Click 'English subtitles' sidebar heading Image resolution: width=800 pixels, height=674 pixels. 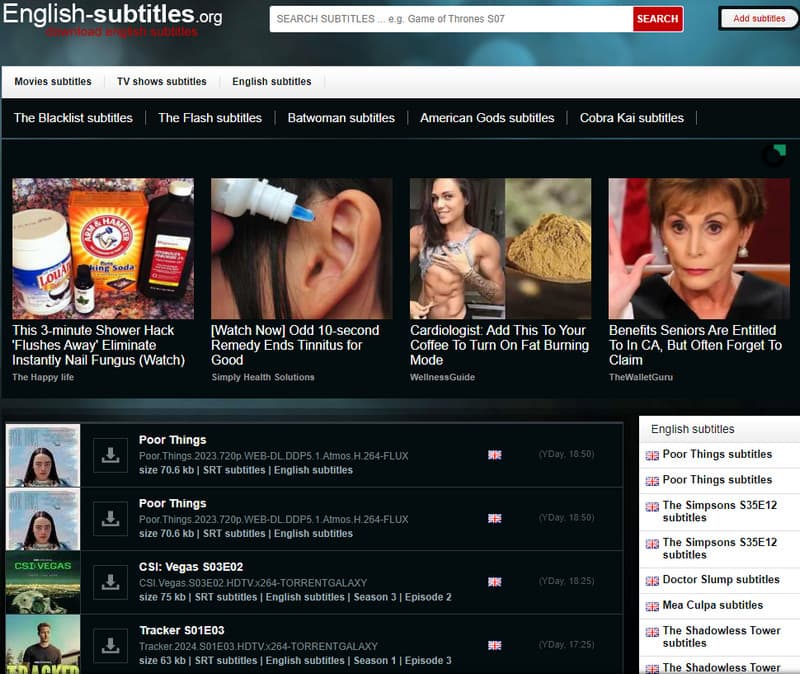[x=692, y=429]
